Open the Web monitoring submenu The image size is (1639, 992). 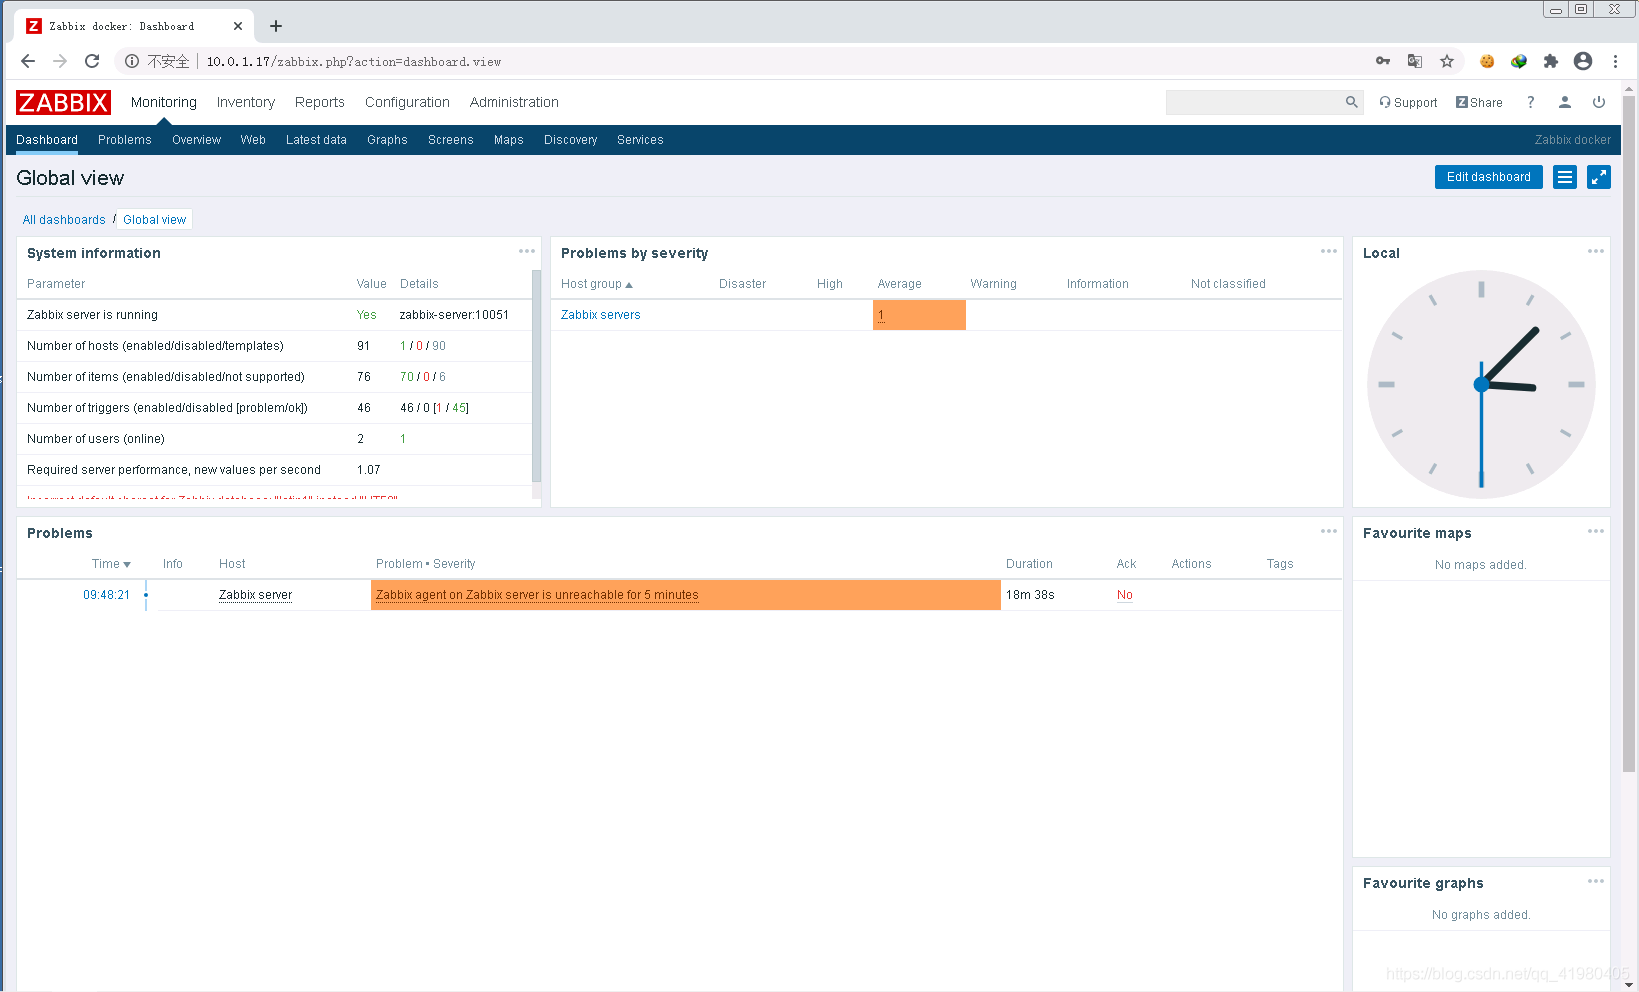[253, 140]
